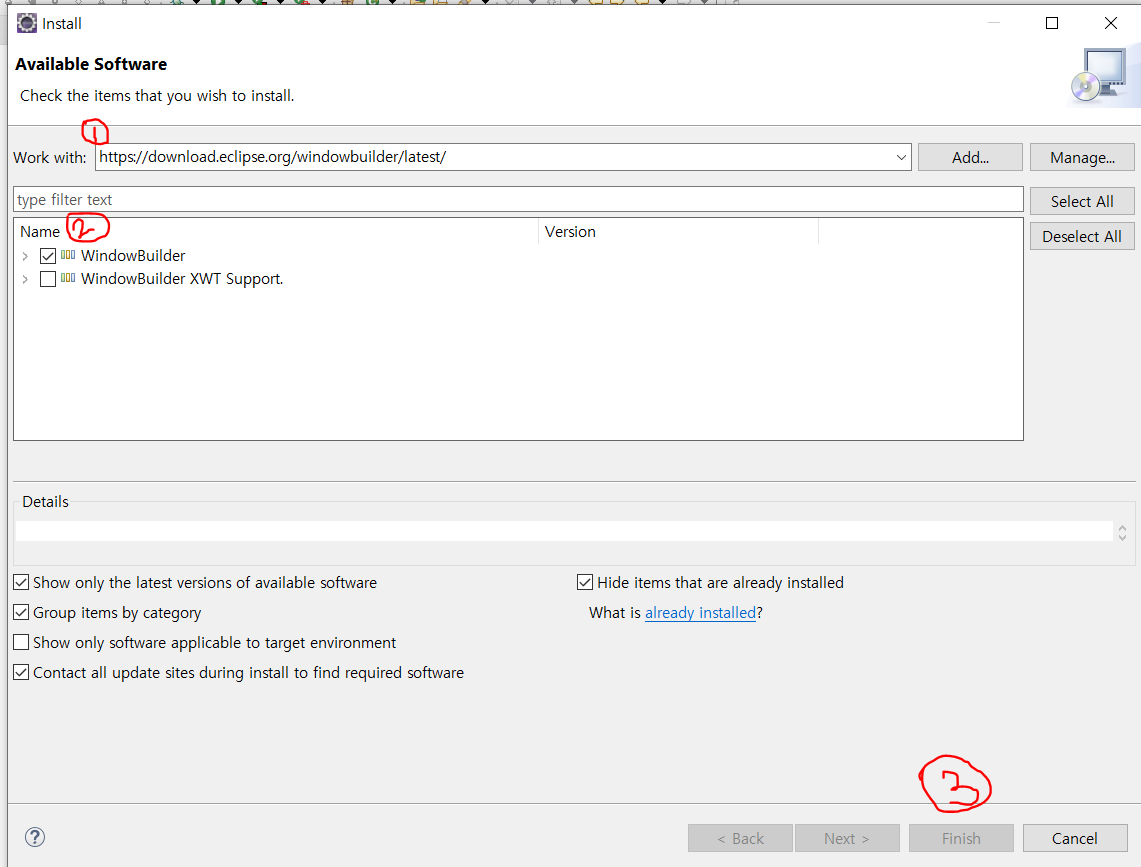Click the disabled Finish button
Image resolution: width=1141 pixels, height=867 pixels.
coord(961,838)
